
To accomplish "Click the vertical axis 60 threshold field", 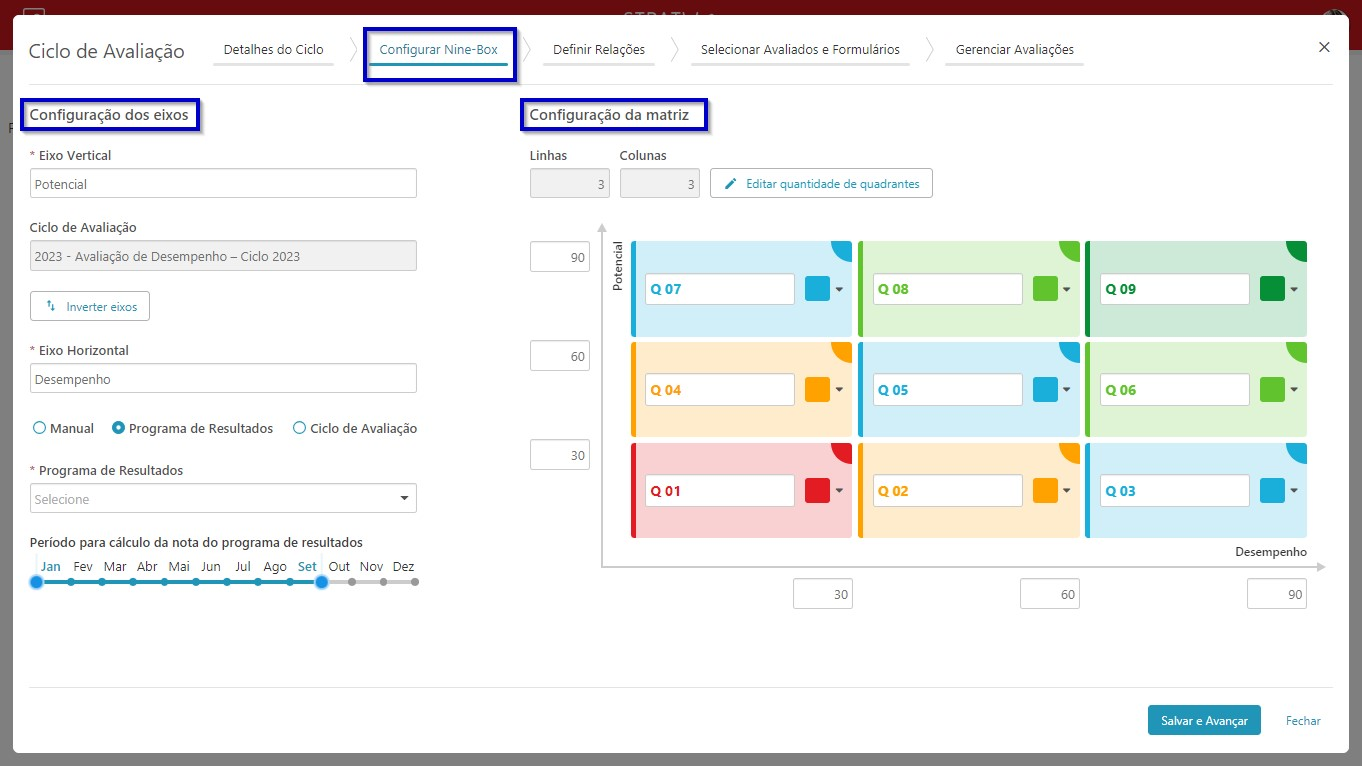I will pos(560,356).
